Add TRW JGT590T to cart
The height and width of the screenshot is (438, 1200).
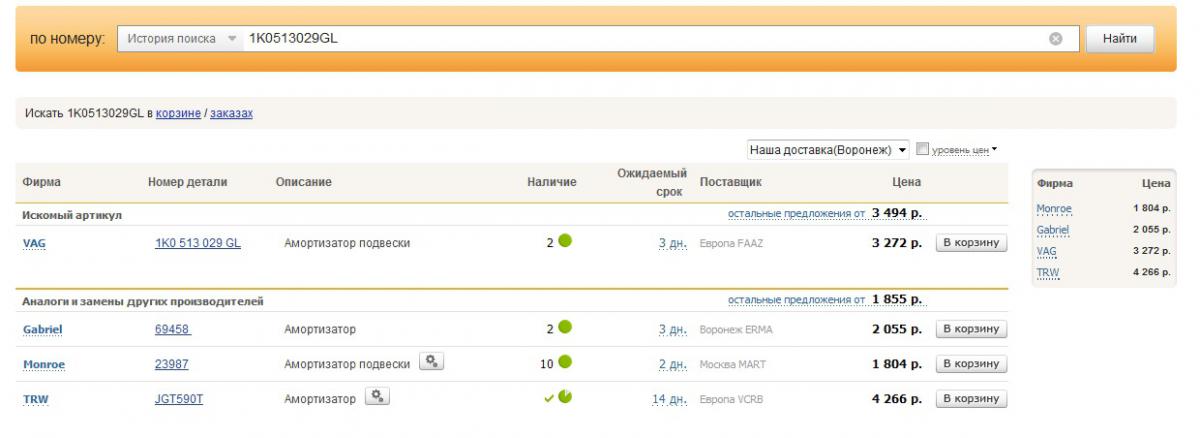point(971,398)
